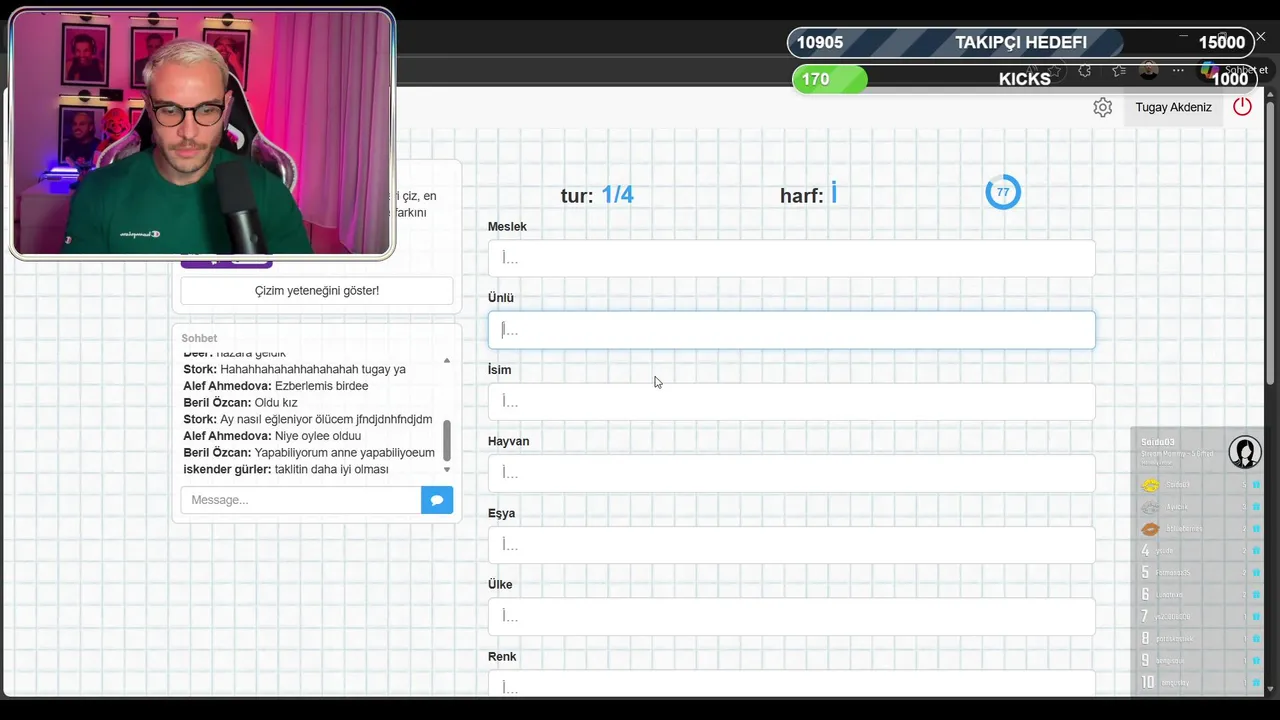1280x720 pixels.
Task: Click the Meslek category label
Action: [507, 226]
